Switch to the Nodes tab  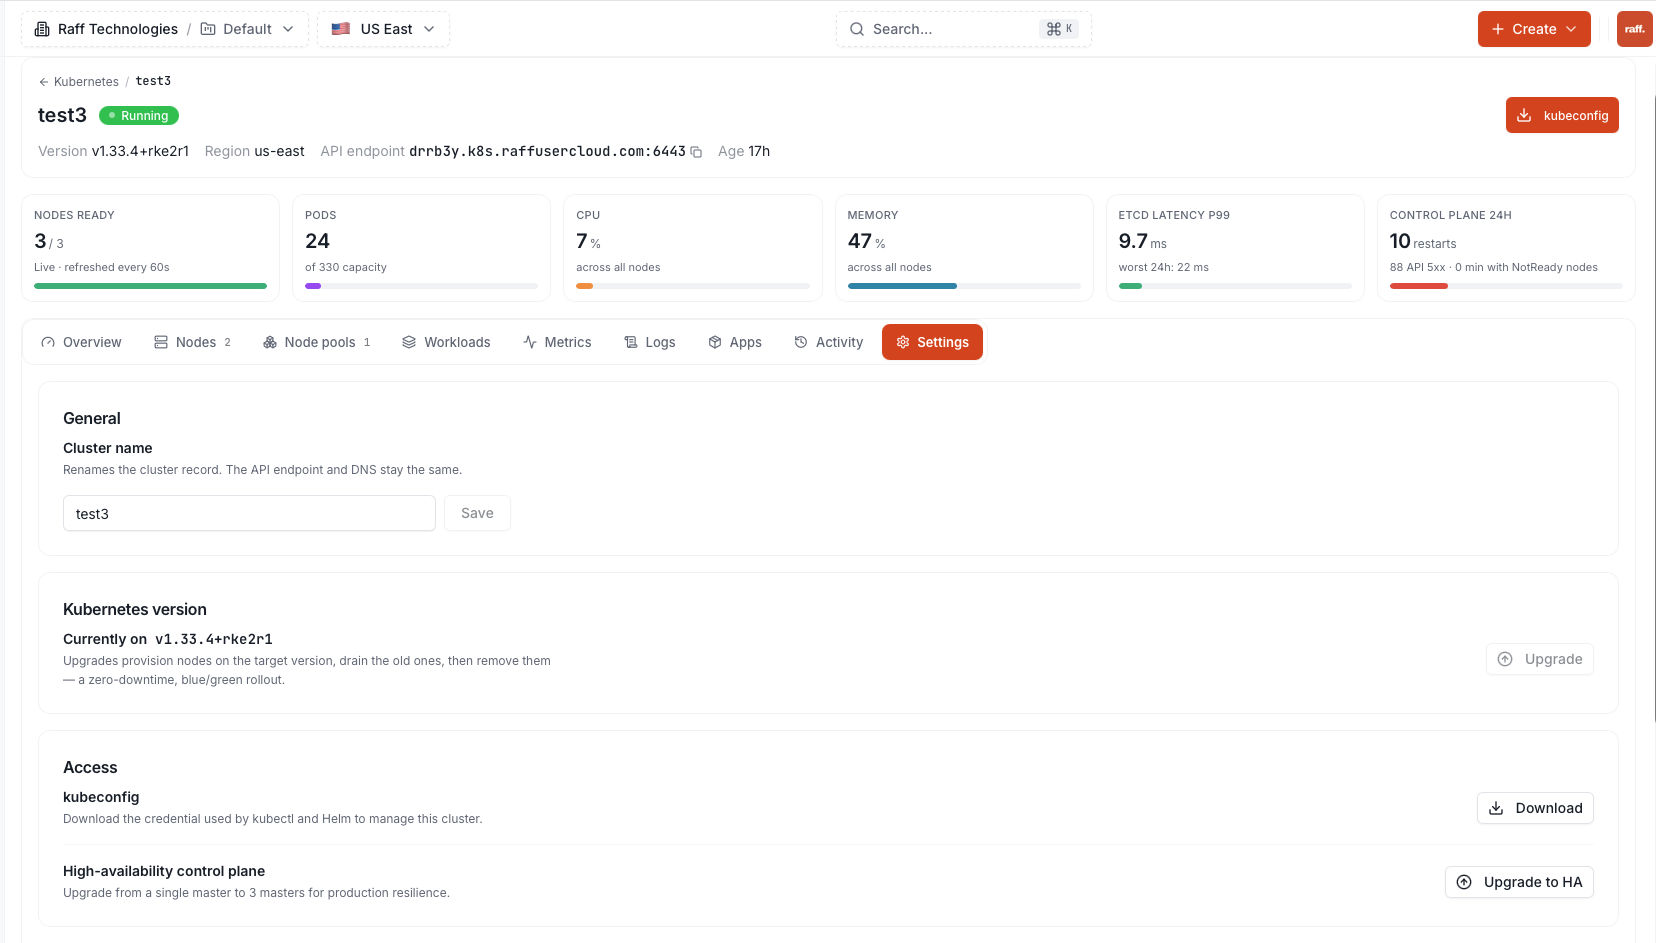(192, 342)
